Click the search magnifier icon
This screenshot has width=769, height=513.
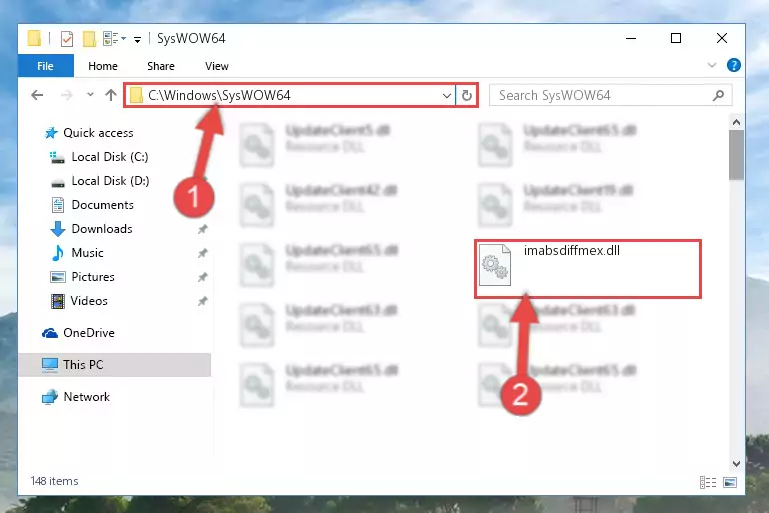[x=718, y=95]
